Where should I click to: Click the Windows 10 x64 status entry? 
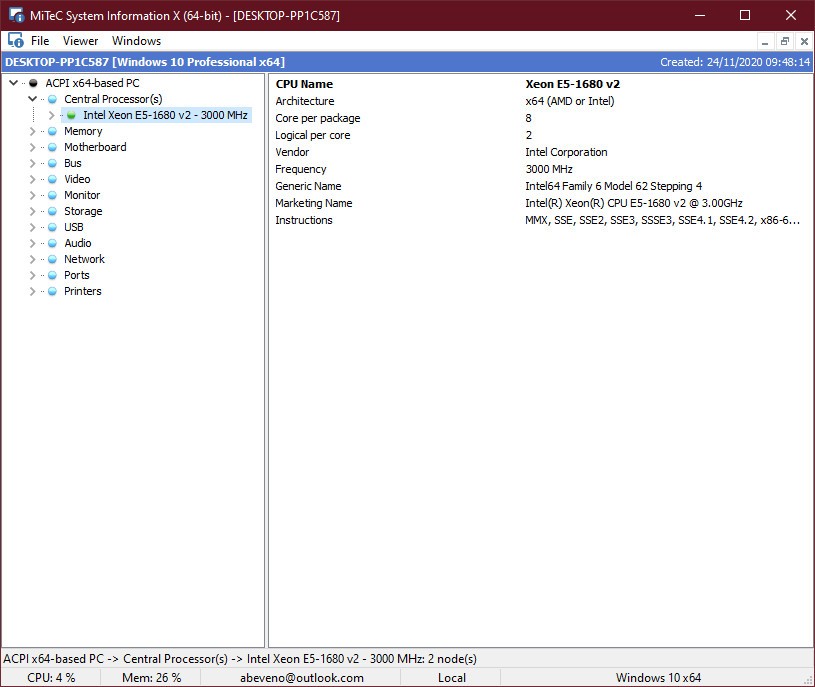(658, 678)
